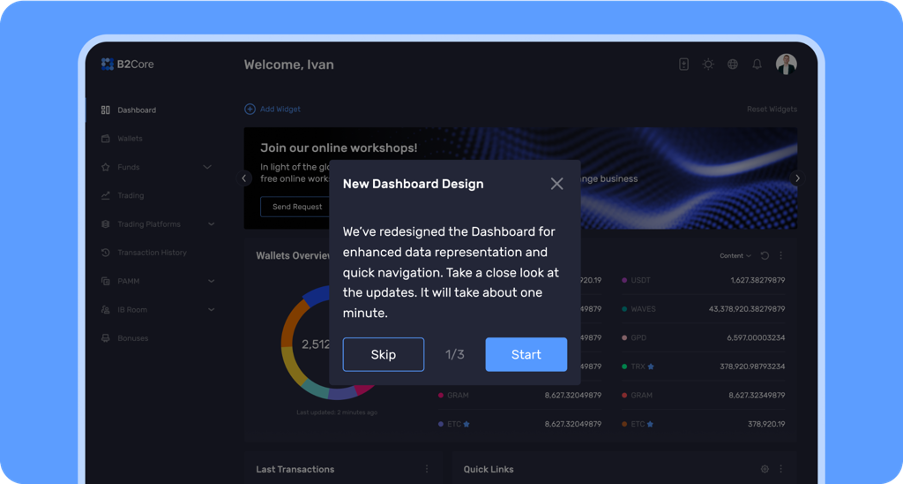Go to Transaction History in the sidebar
Image resolution: width=904 pixels, height=484 pixels.
[x=151, y=253]
